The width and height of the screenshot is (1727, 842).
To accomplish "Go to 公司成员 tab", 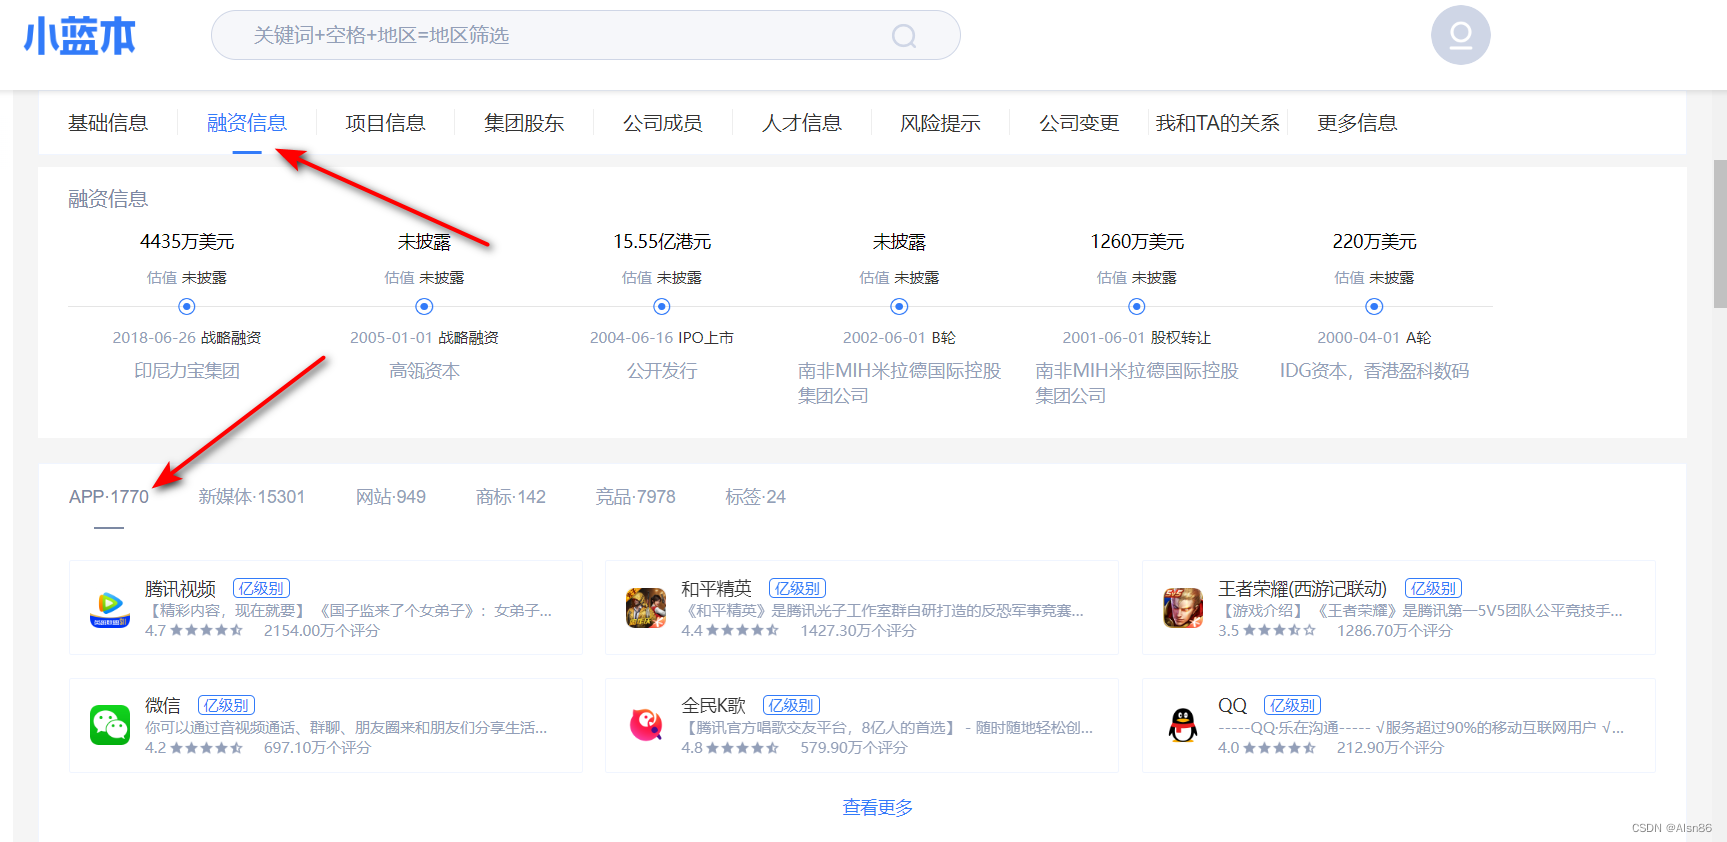I will (x=663, y=123).
